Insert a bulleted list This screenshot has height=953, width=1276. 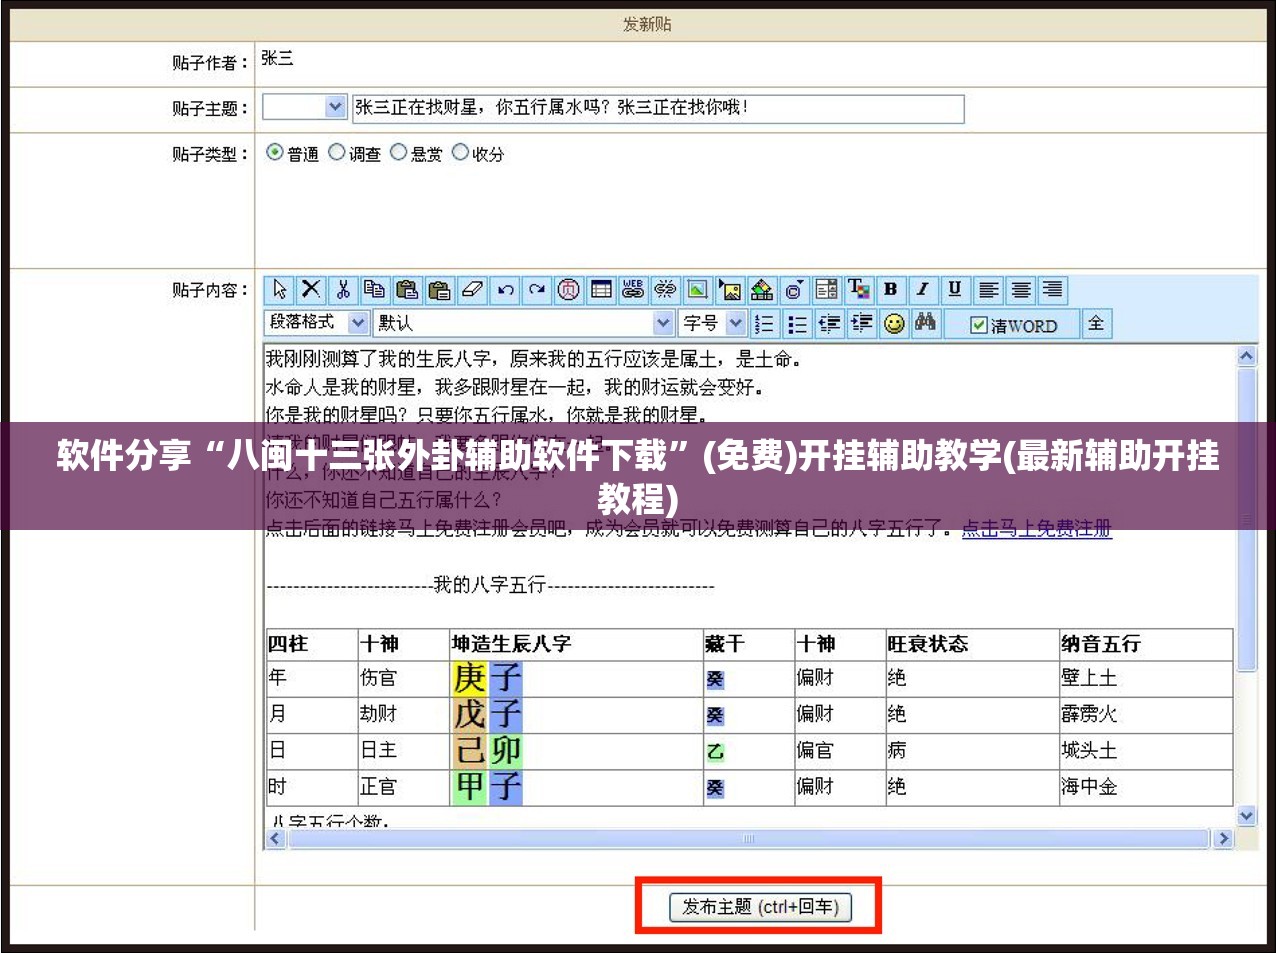coord(797,324)
